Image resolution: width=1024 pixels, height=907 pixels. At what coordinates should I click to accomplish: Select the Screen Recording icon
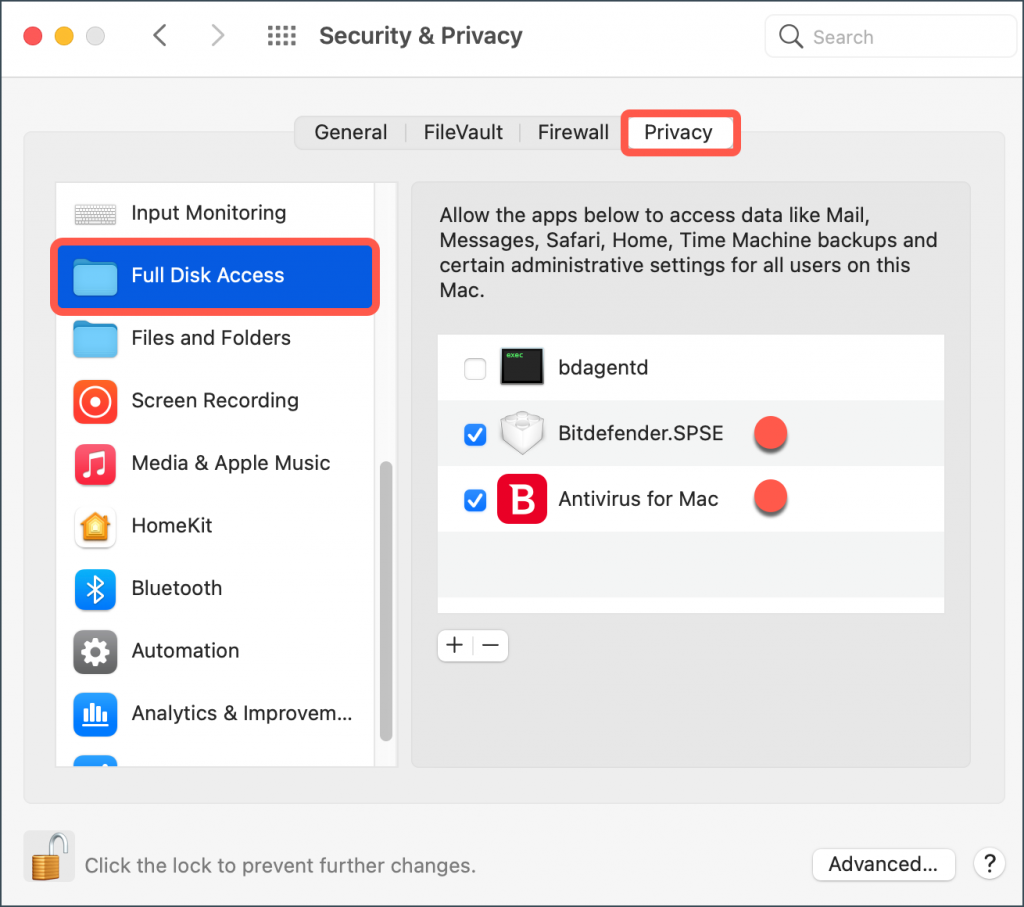[x=95, y=402]
